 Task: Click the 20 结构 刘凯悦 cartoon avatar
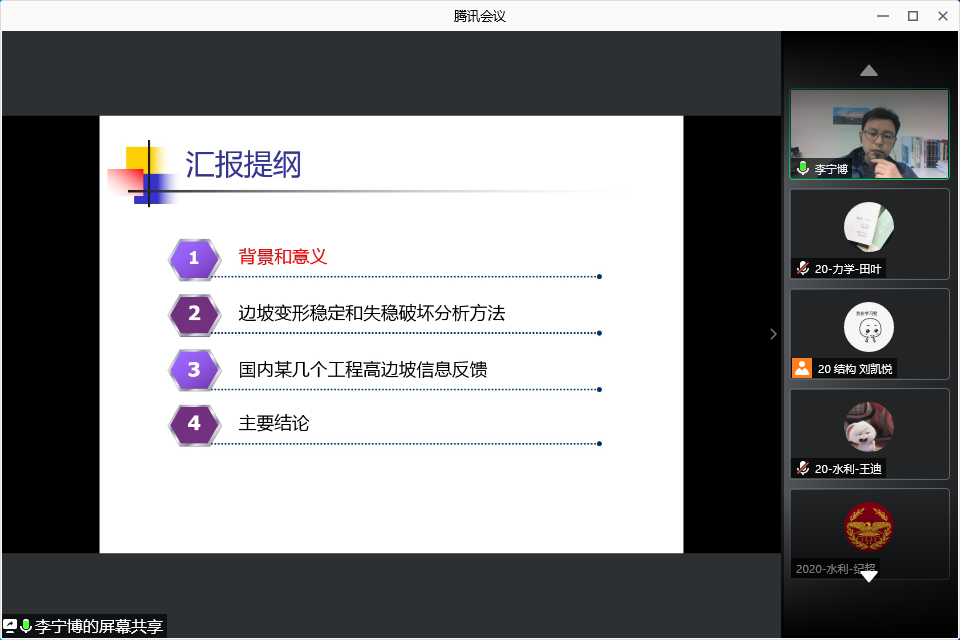[868, 326]
